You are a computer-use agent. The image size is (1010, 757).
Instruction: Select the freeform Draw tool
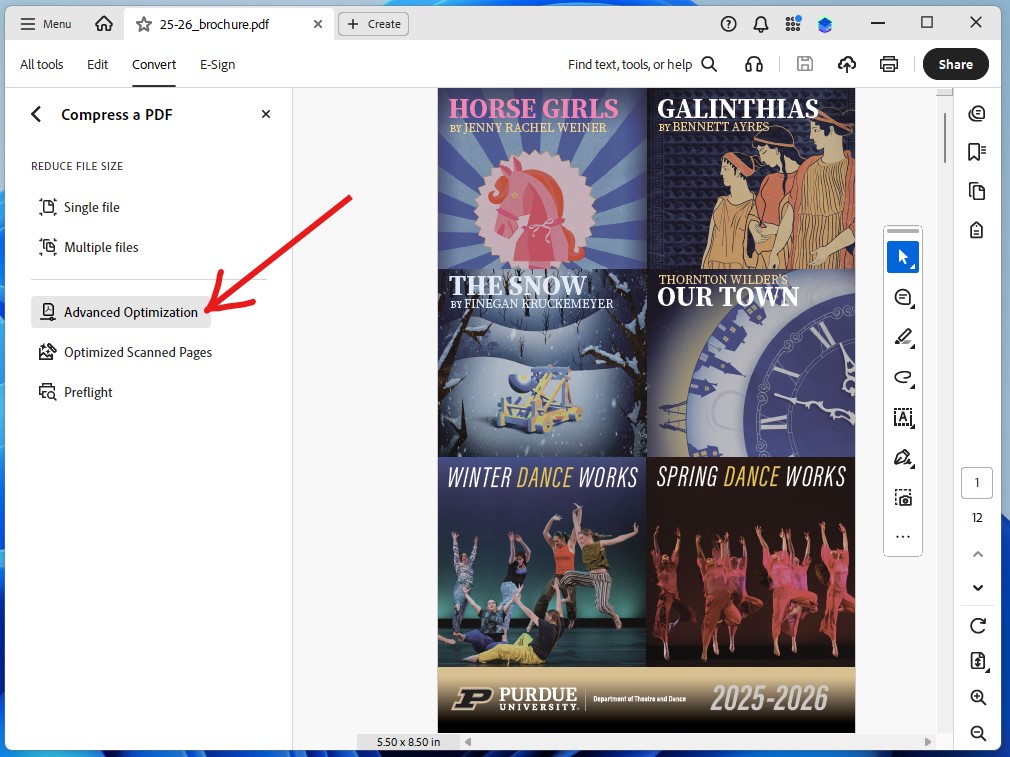click(903, 377)
